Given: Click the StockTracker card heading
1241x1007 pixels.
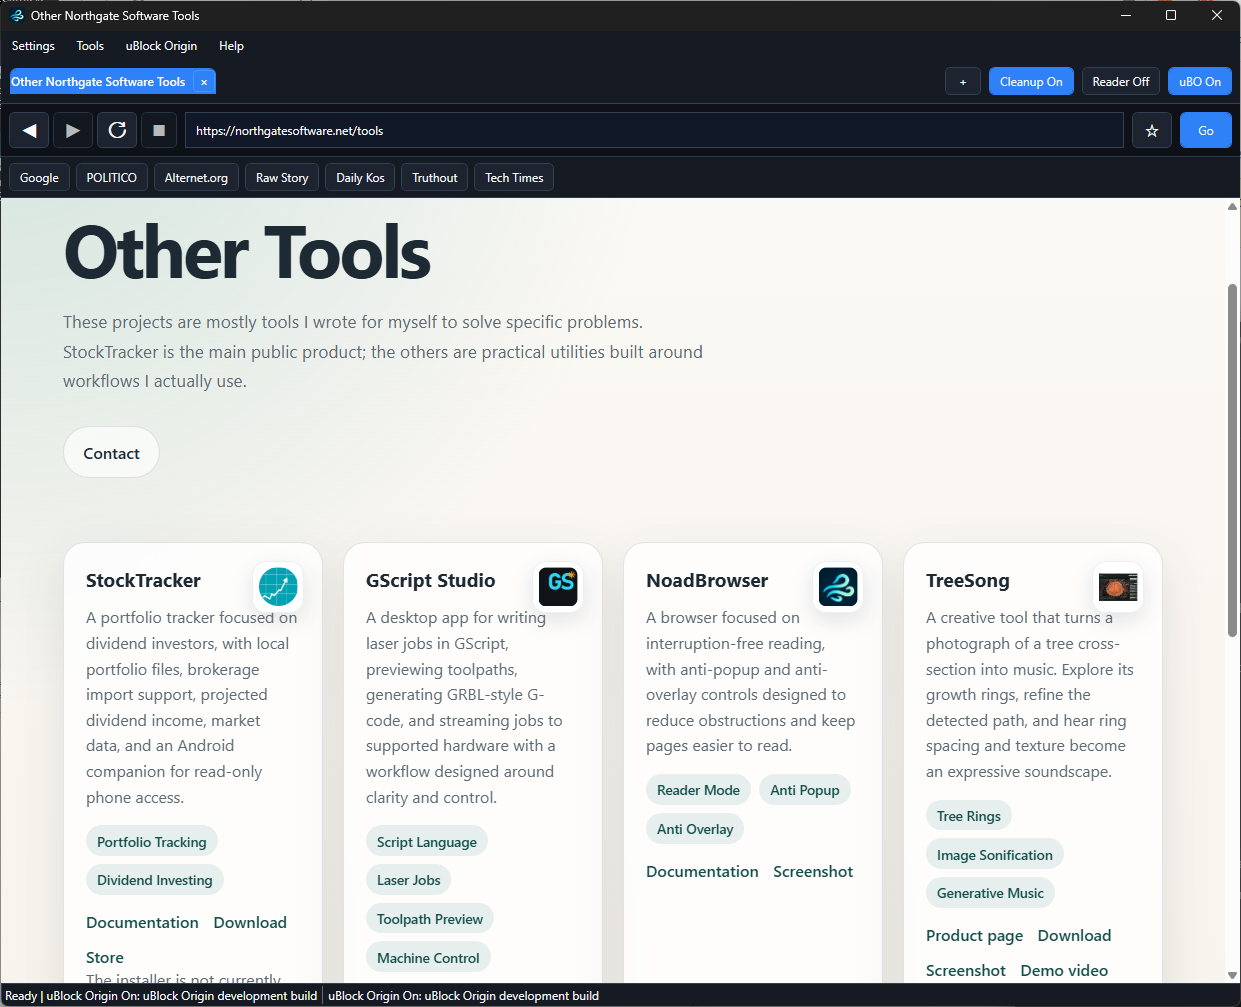Looking at the screenshot, I should [x=143, y=580].
